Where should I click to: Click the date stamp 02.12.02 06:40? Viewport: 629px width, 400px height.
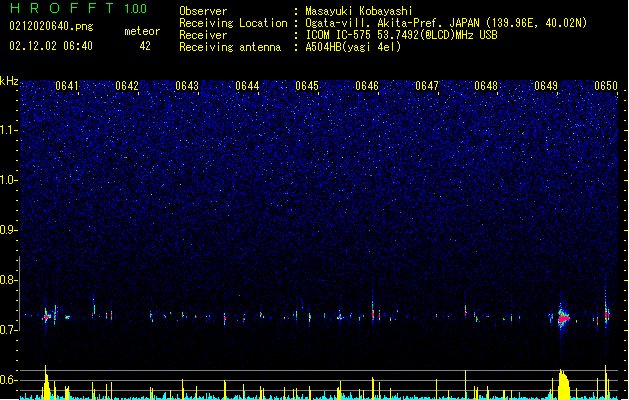click(51, 46)
